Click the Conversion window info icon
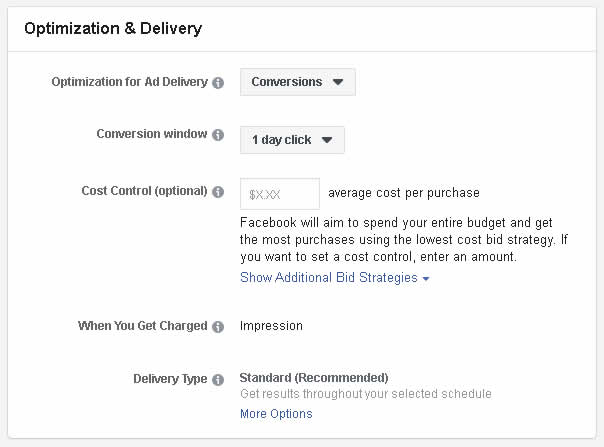This screenshot has height=447, width=604. (218, 135)
